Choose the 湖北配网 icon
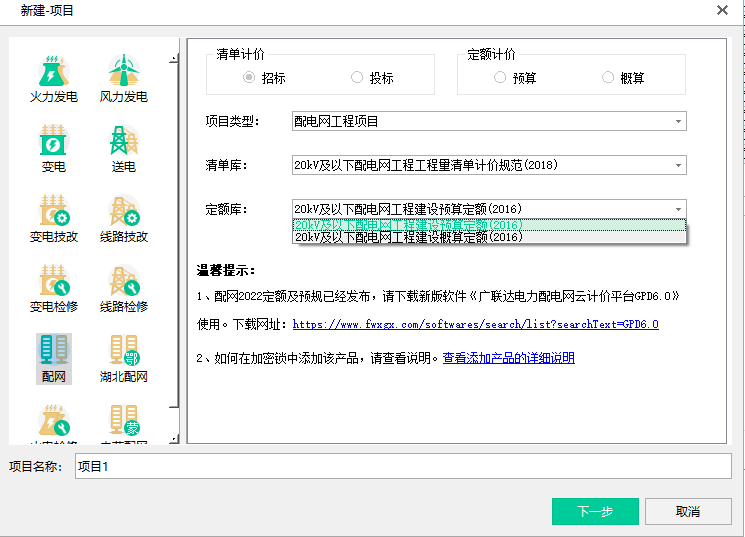The image size is (745, 537). (124, 359)
